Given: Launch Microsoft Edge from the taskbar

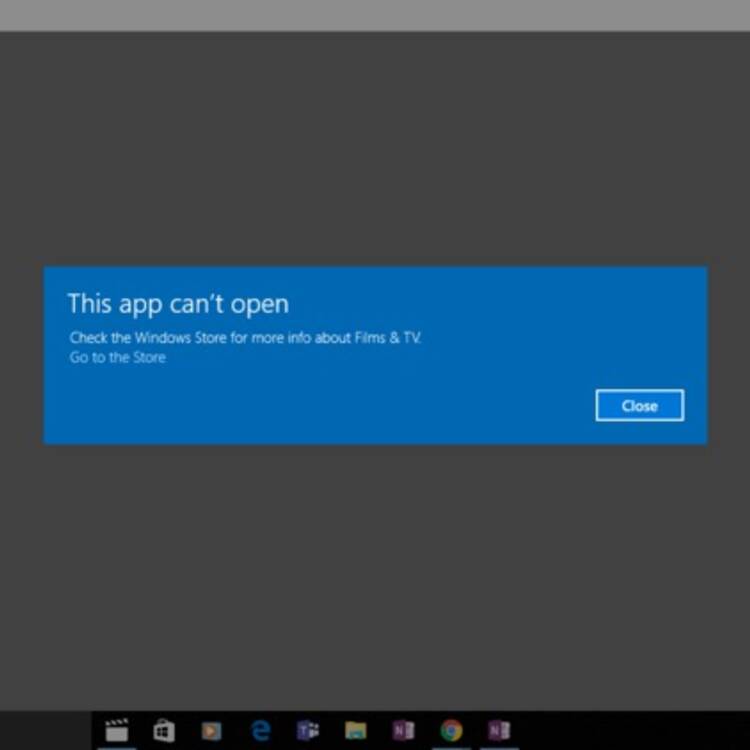Looking at the screenshot, I should 260,730.
